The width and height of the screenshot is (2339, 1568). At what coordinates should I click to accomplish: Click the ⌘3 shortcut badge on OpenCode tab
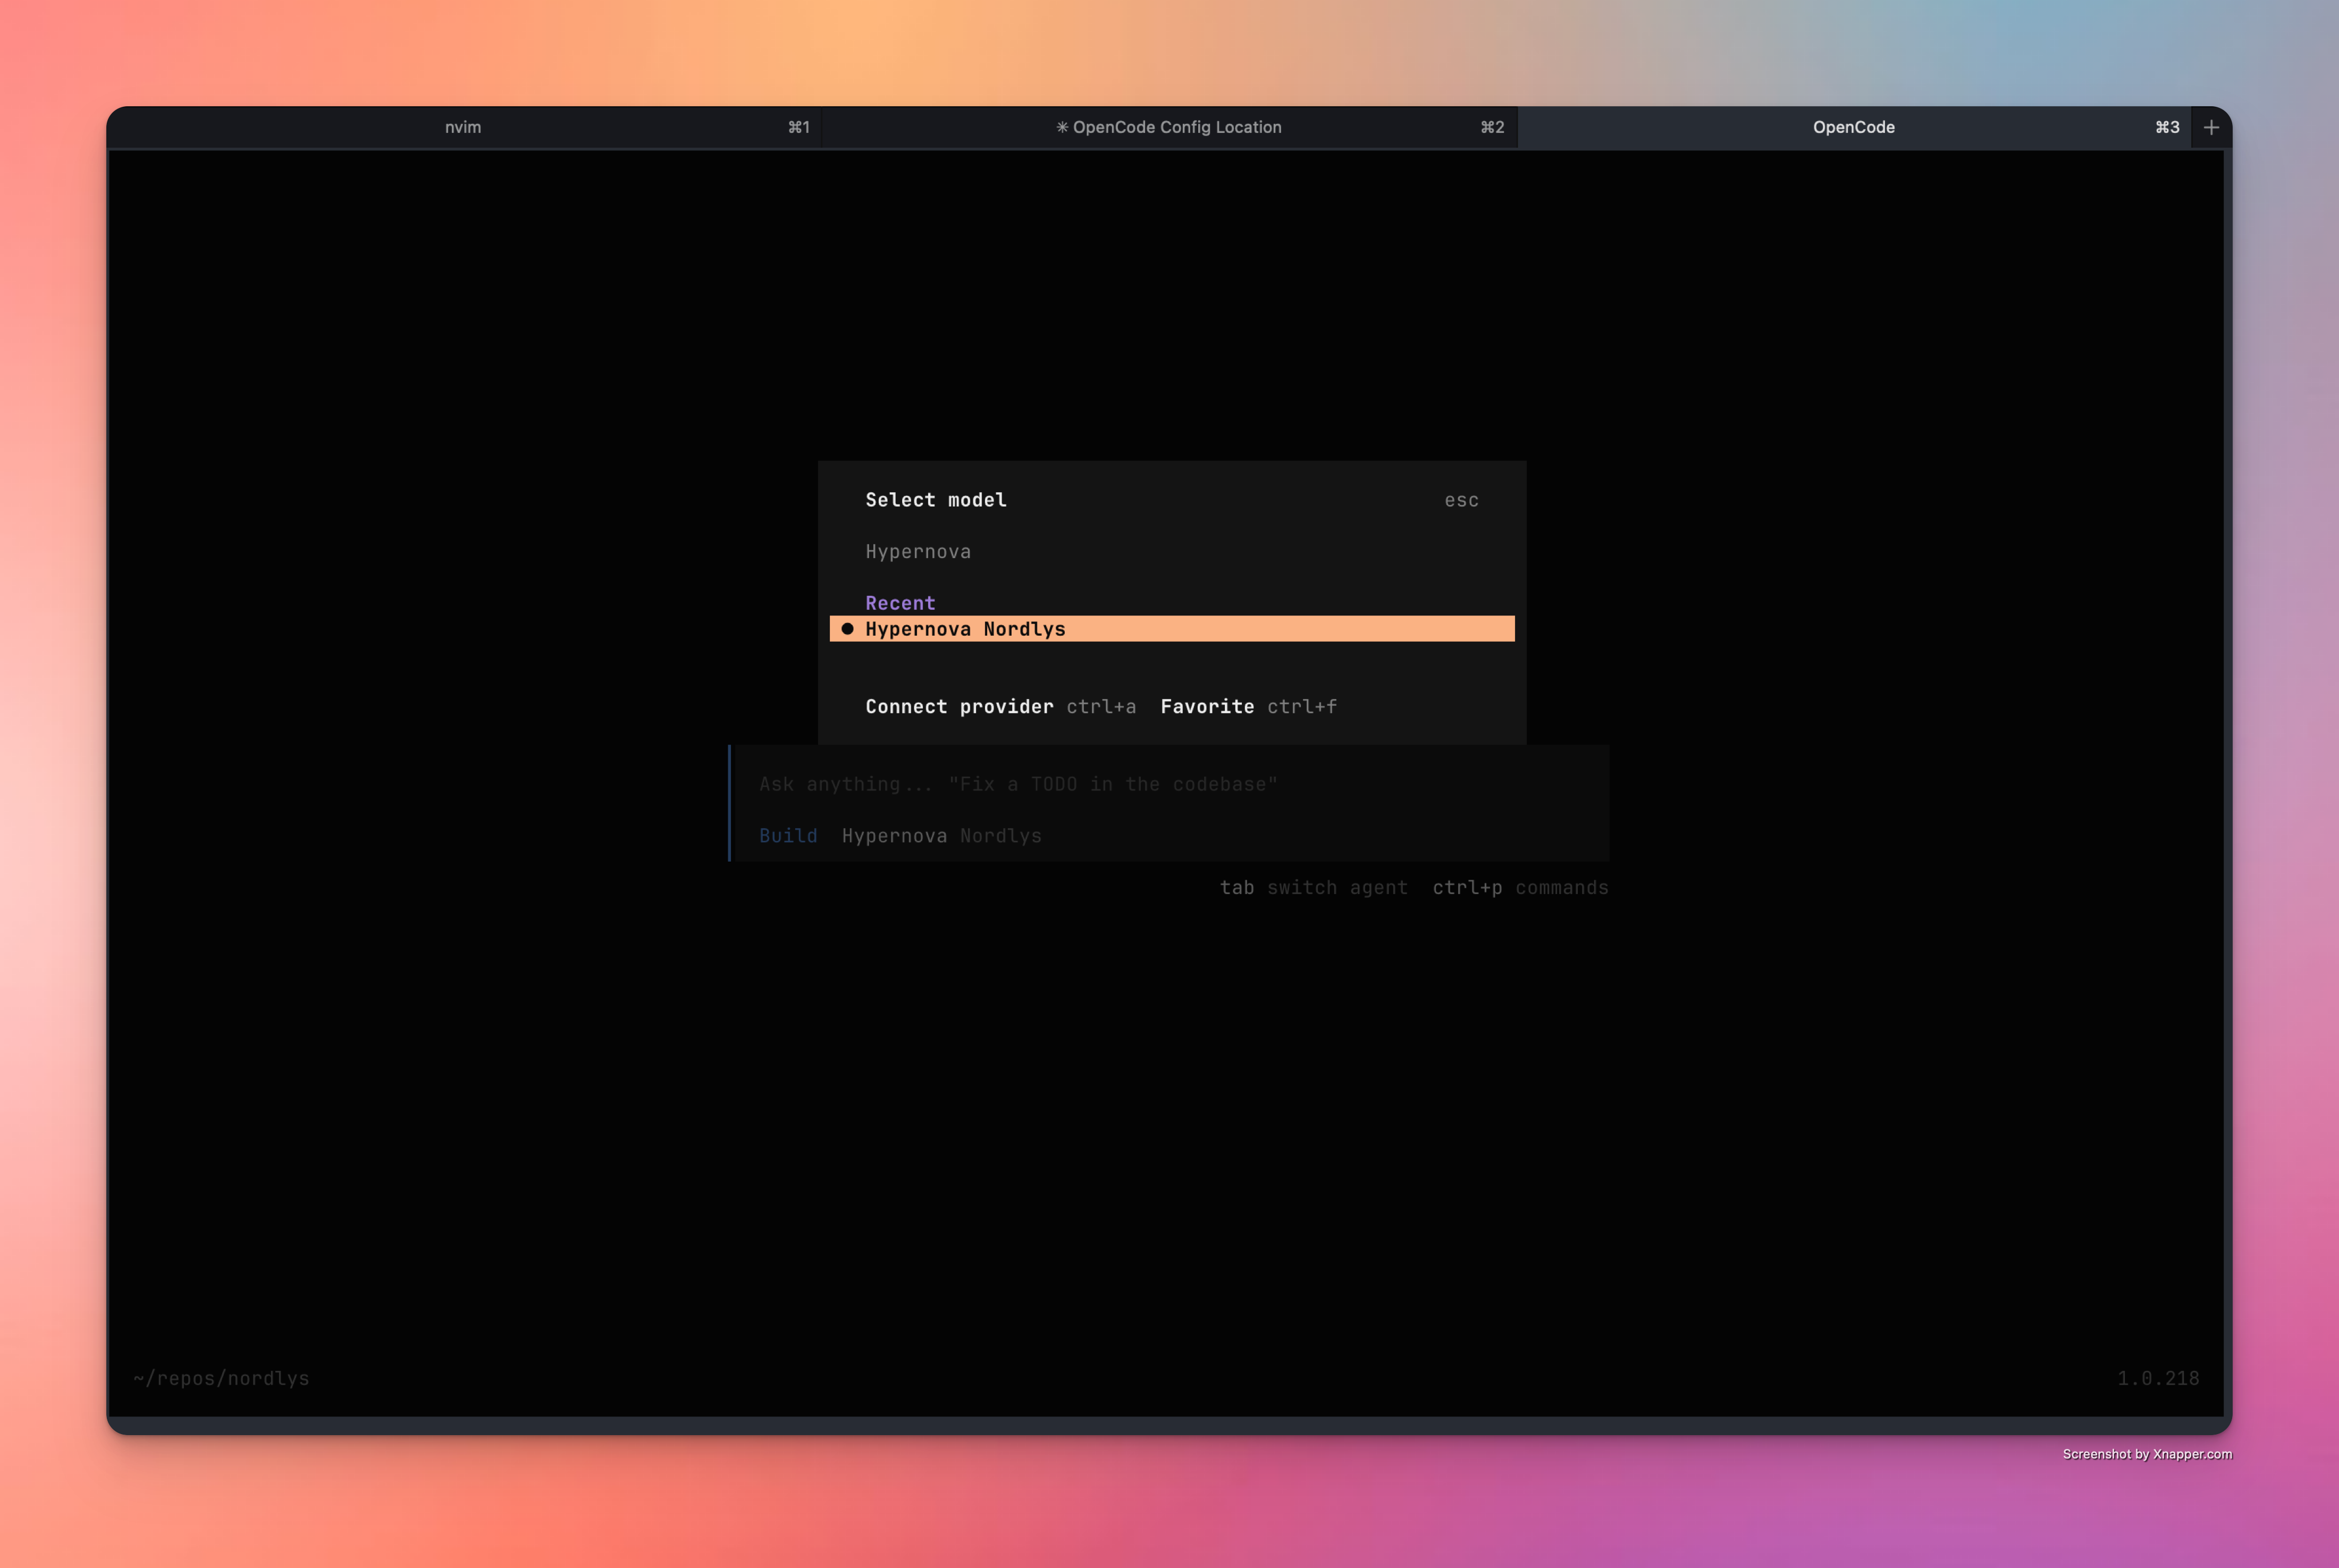(x=2166, y=127)
